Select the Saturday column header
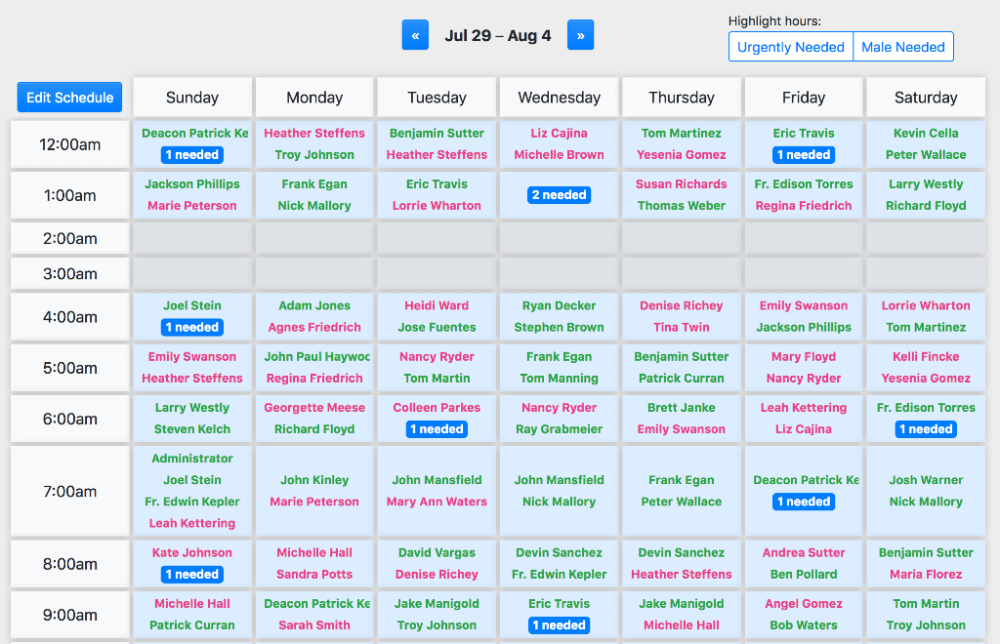 click(x=925, y=97)
